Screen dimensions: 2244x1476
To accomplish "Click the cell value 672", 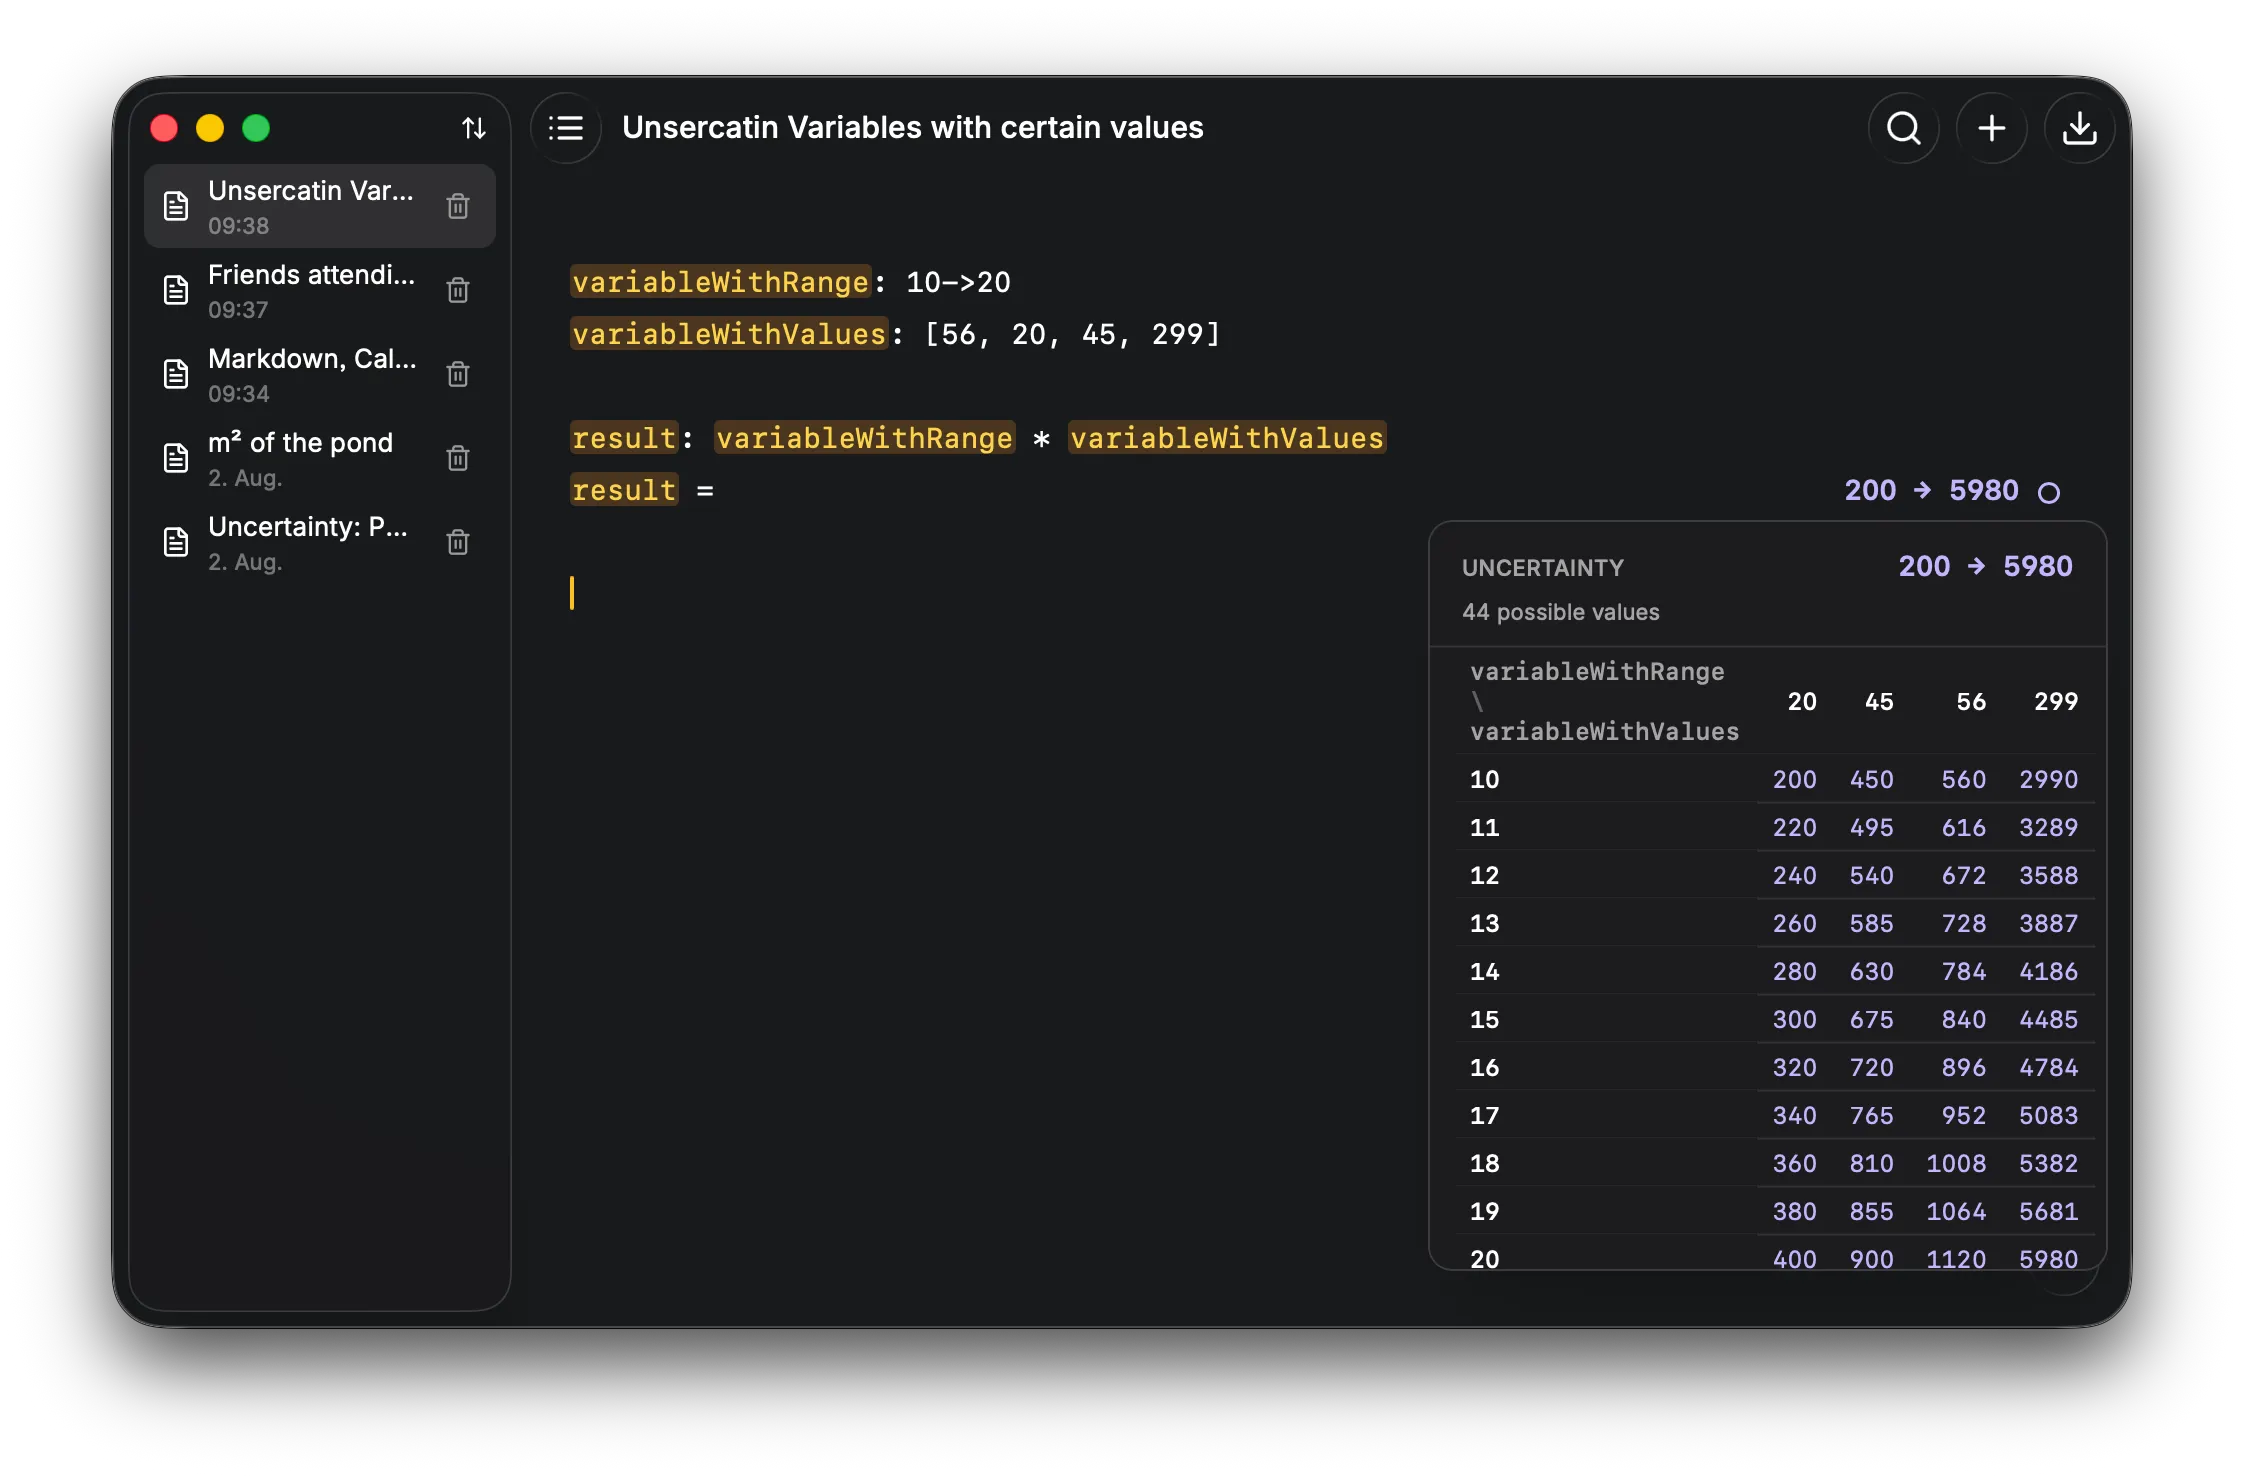I will 1964,876.
